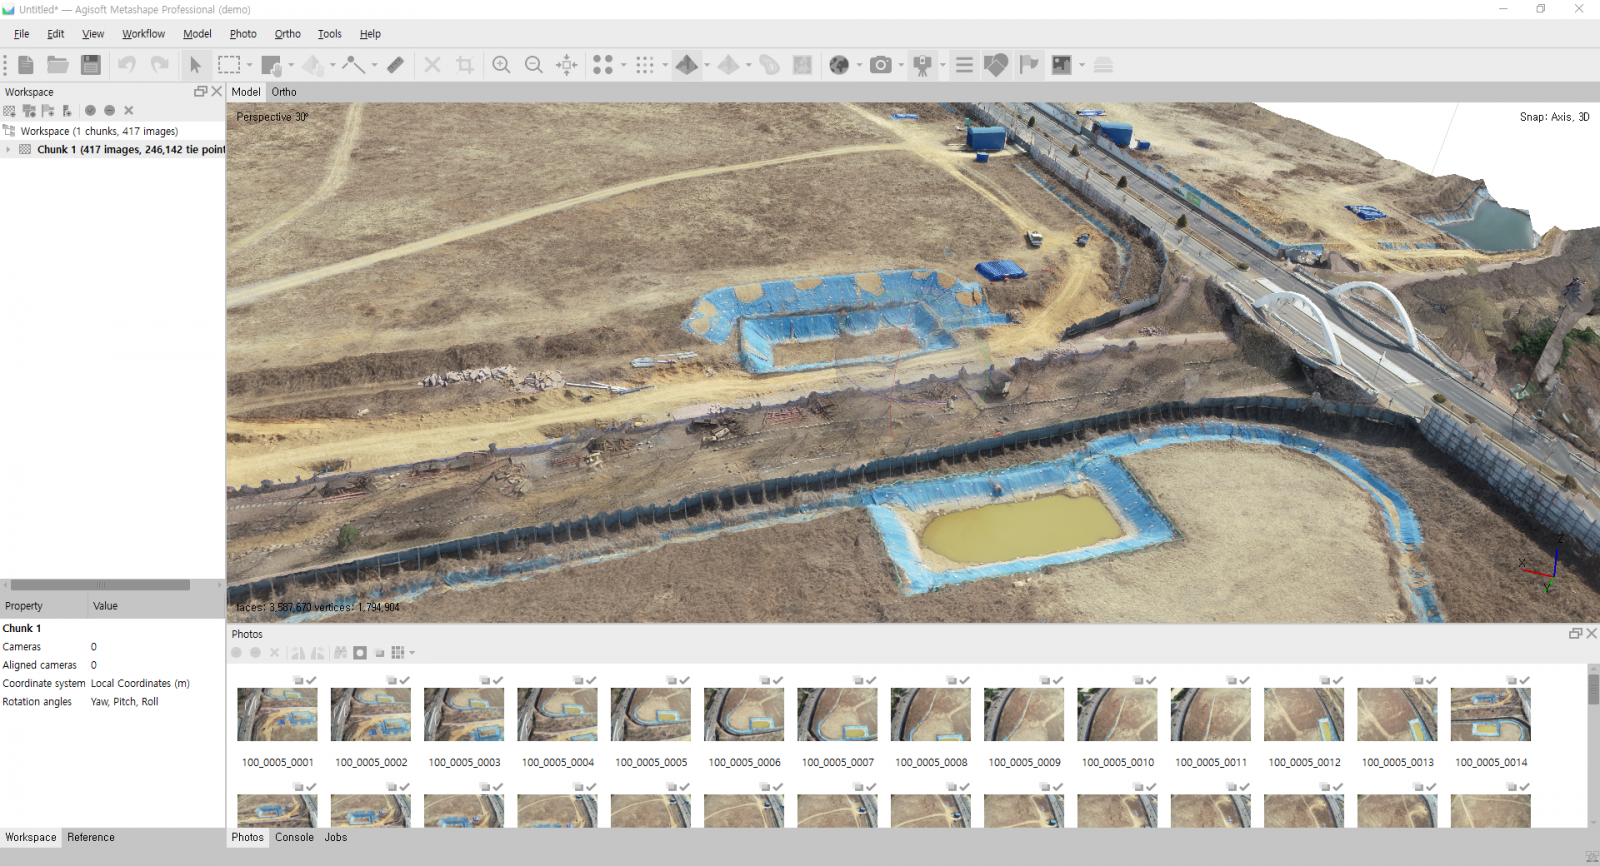1600x866 pixels.
Task: Toggle the Show Markers flag icon
Action: click(1029, 65)
